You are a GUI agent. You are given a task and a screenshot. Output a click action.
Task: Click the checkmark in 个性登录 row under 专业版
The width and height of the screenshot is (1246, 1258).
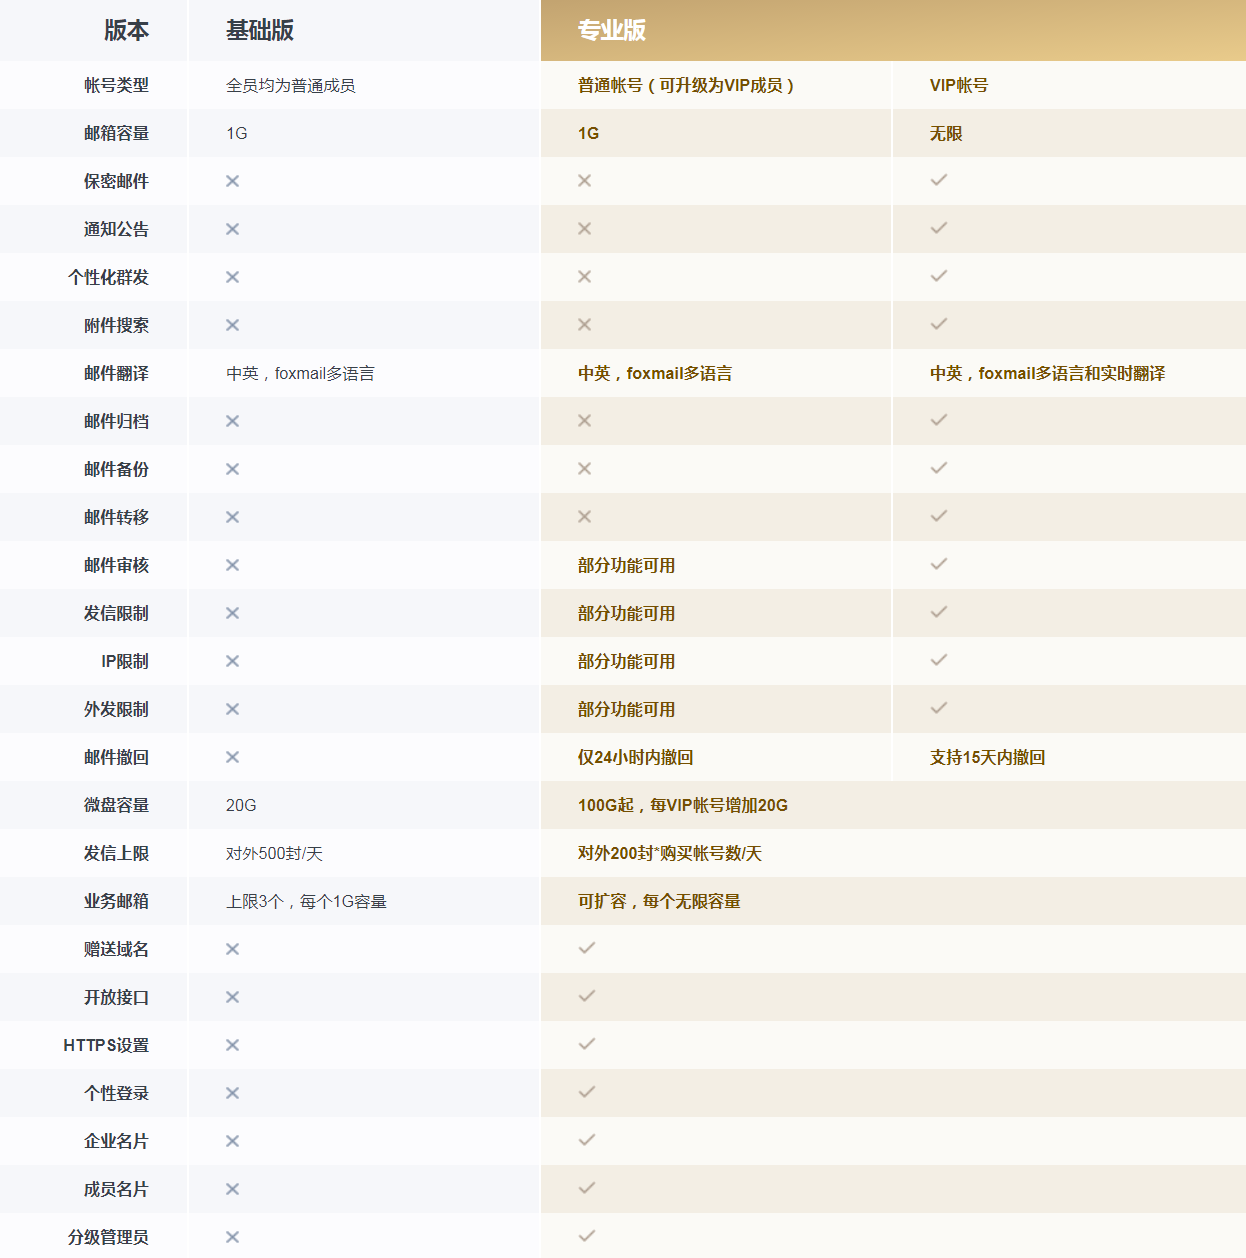point(587,1092)
